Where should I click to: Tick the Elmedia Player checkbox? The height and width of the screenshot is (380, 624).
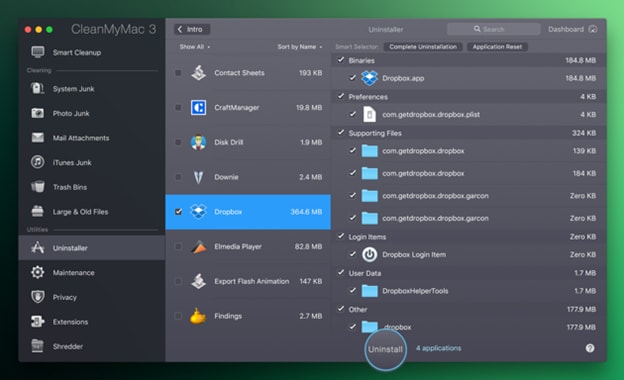point(178,246)
